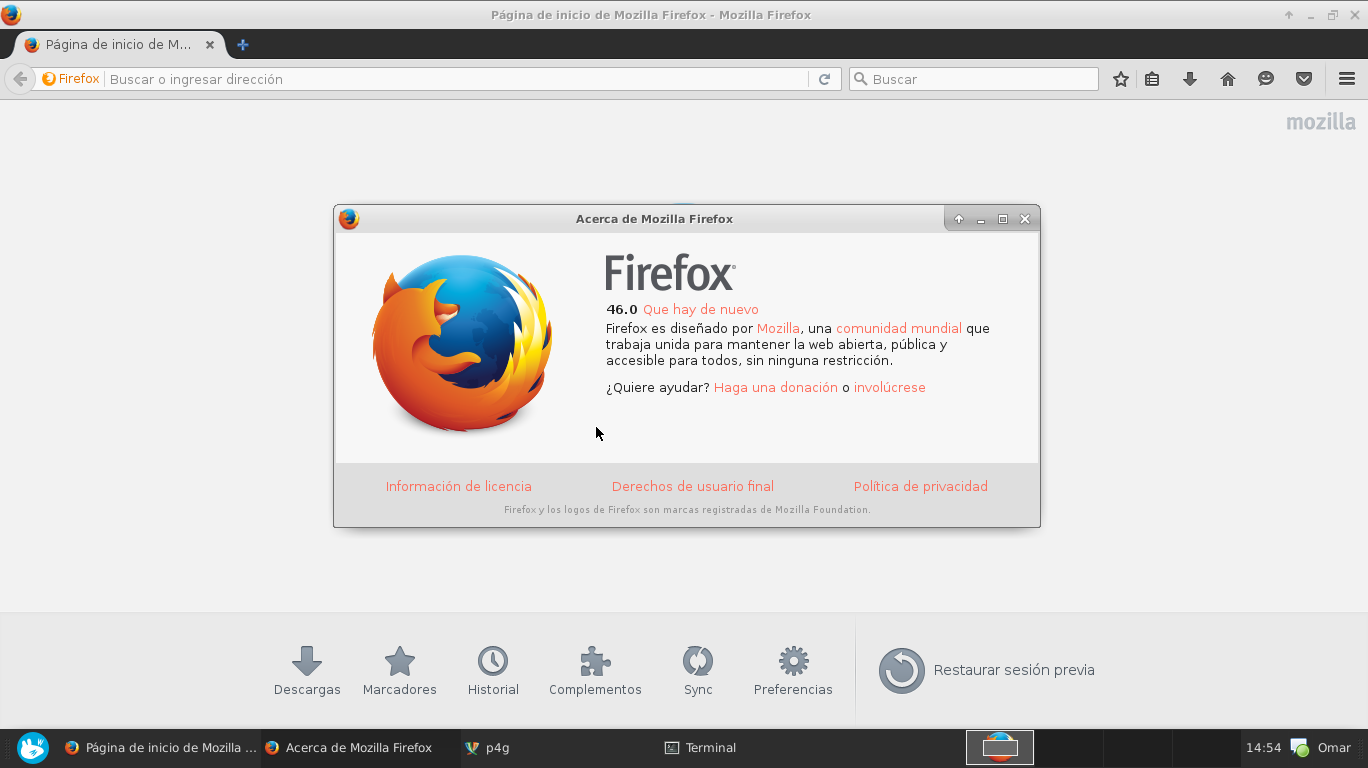Keep About dialog on top arrow button
Screen dimensions: 1368x768
pyautogui.click(x=959, y=219)
